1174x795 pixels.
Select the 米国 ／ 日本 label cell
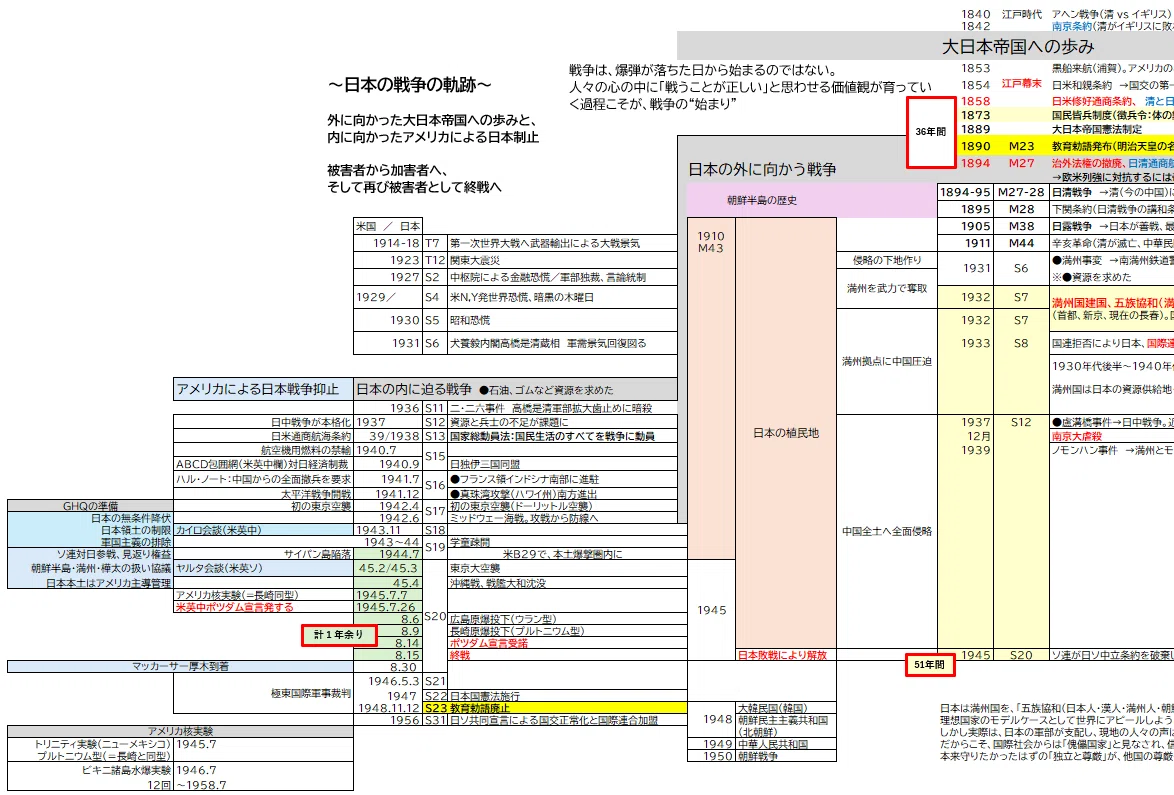(x=388, y=226)
